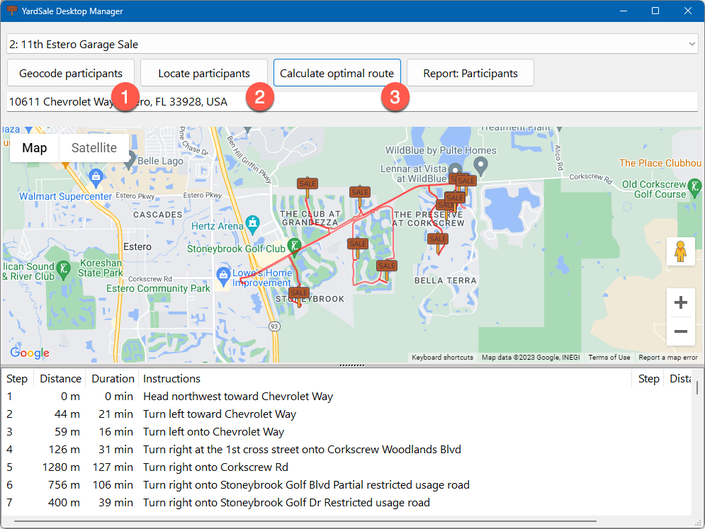Click the Old Corkscrew Golf Course marker
This screenshot has height=529, width=705.
[695, 186]
